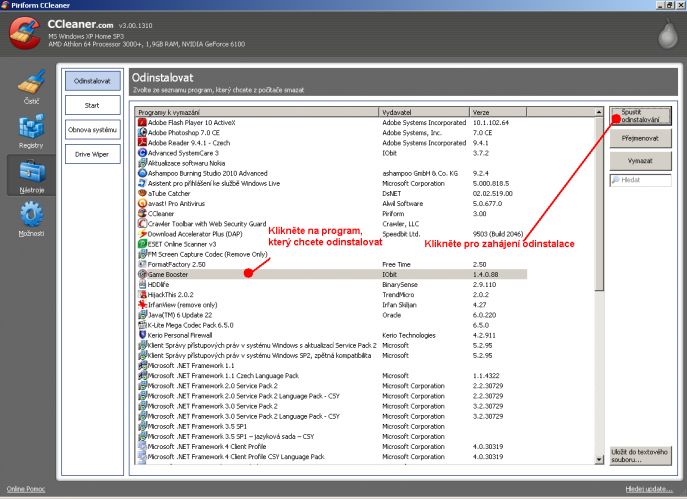Click the Game Booster icon

pos(142,274)
